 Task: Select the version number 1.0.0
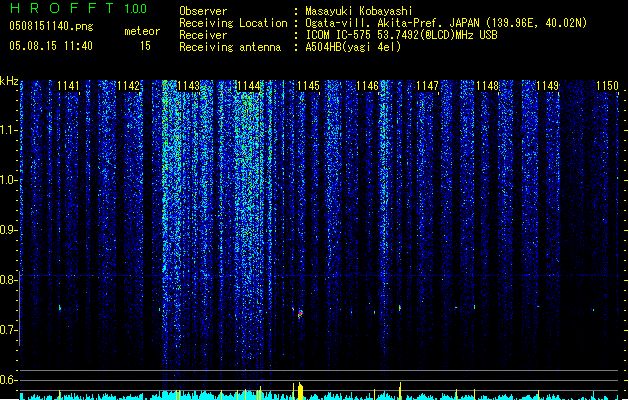click(x=136, y=9)
